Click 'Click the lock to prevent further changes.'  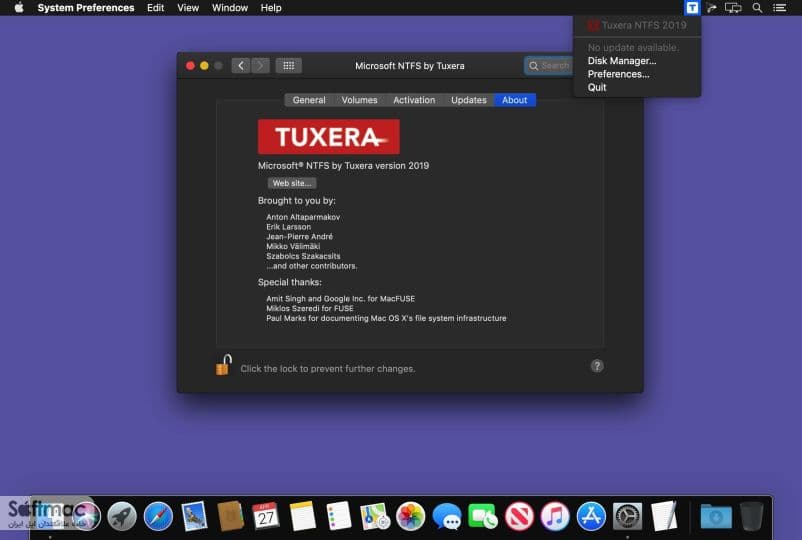click(328, 368)
